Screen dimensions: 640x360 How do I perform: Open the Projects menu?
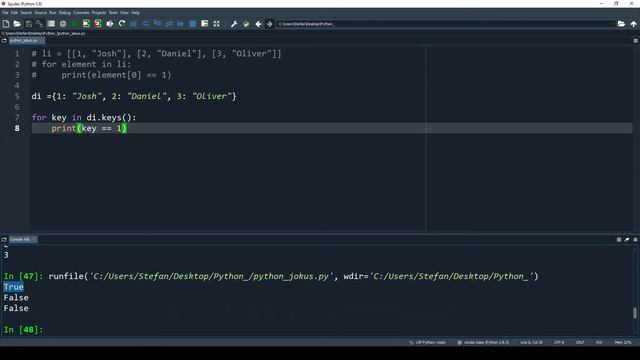tap(99, 13)
